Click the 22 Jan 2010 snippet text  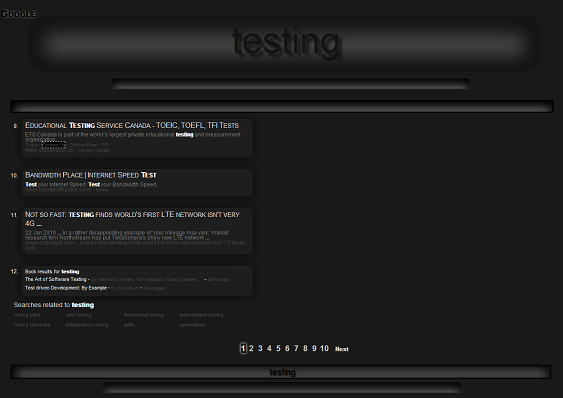[127, 235]
